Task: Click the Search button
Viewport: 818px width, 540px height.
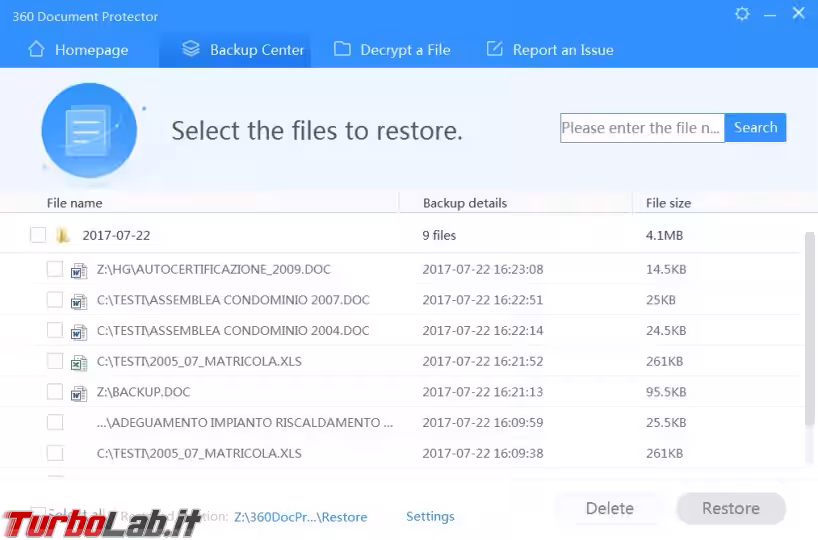Action: point(755,127)
